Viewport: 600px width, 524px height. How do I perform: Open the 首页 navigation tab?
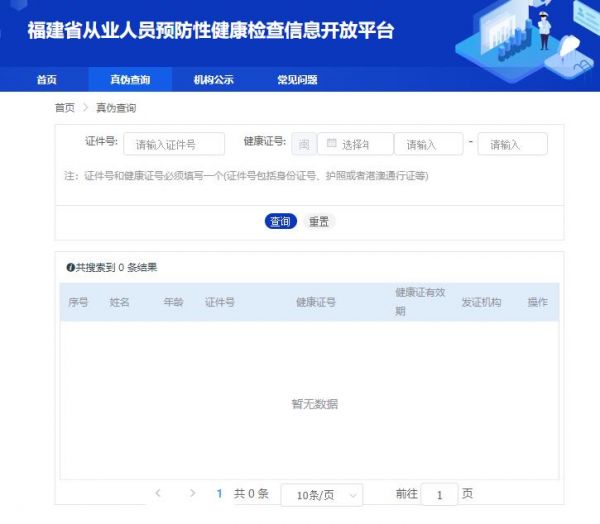tap(47, 80)
